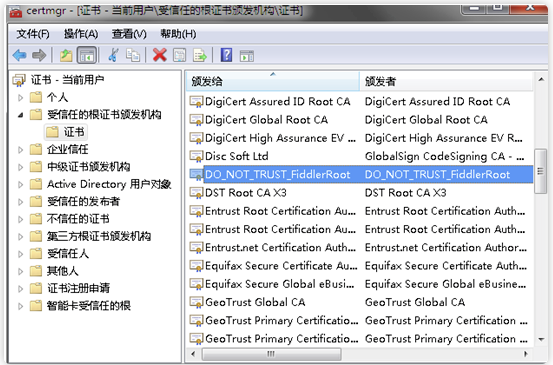Sort by the 颁发者 column header
The image size is (553, 365).
coord(446,81)
